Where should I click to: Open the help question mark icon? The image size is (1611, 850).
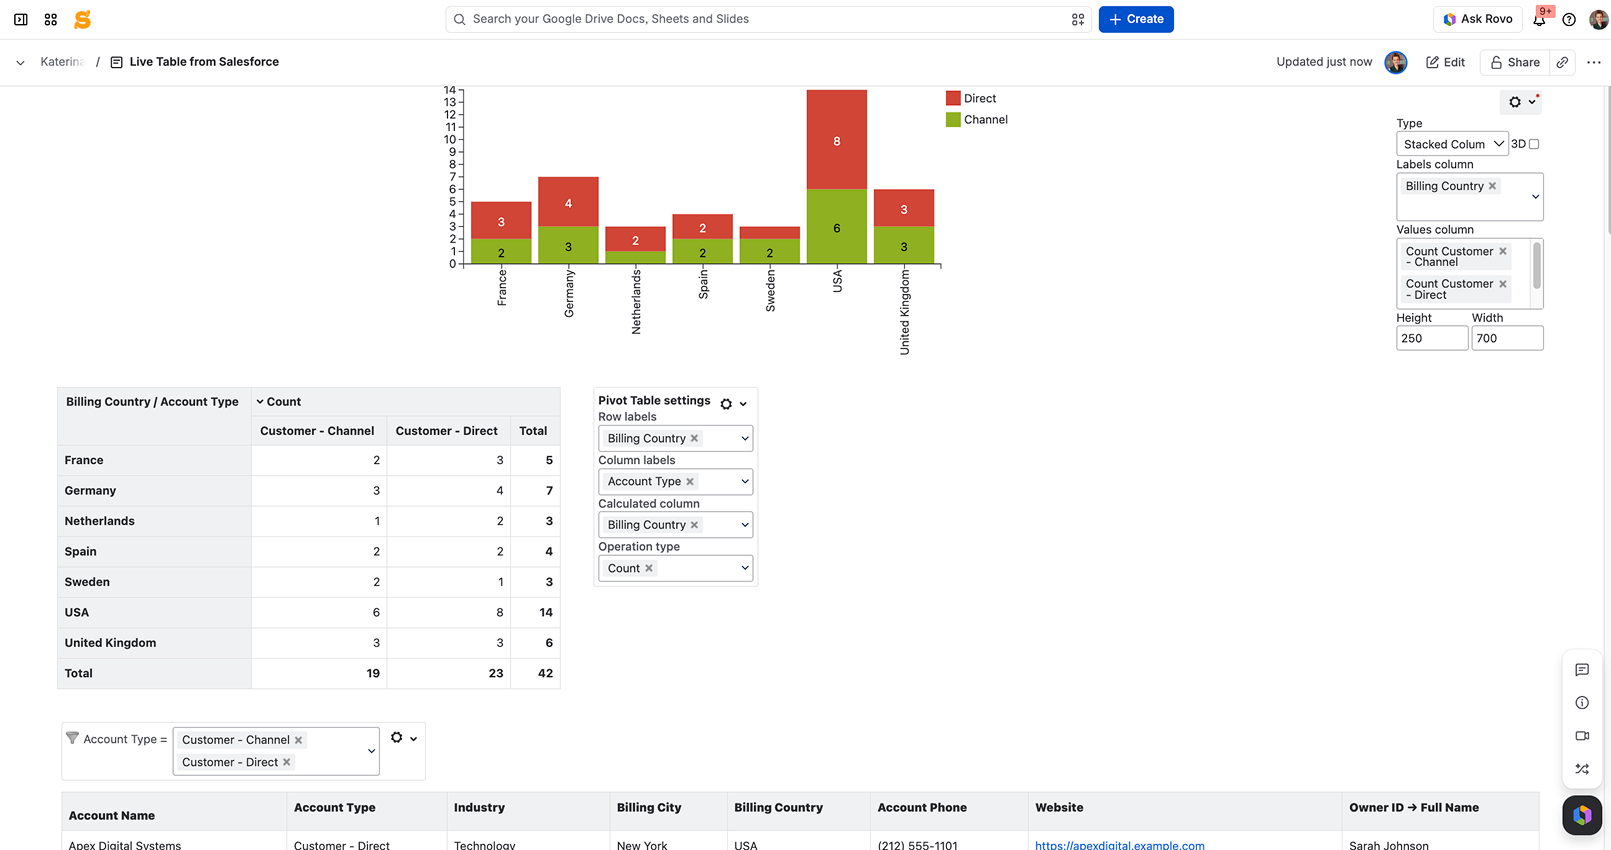click(1569, 19)
